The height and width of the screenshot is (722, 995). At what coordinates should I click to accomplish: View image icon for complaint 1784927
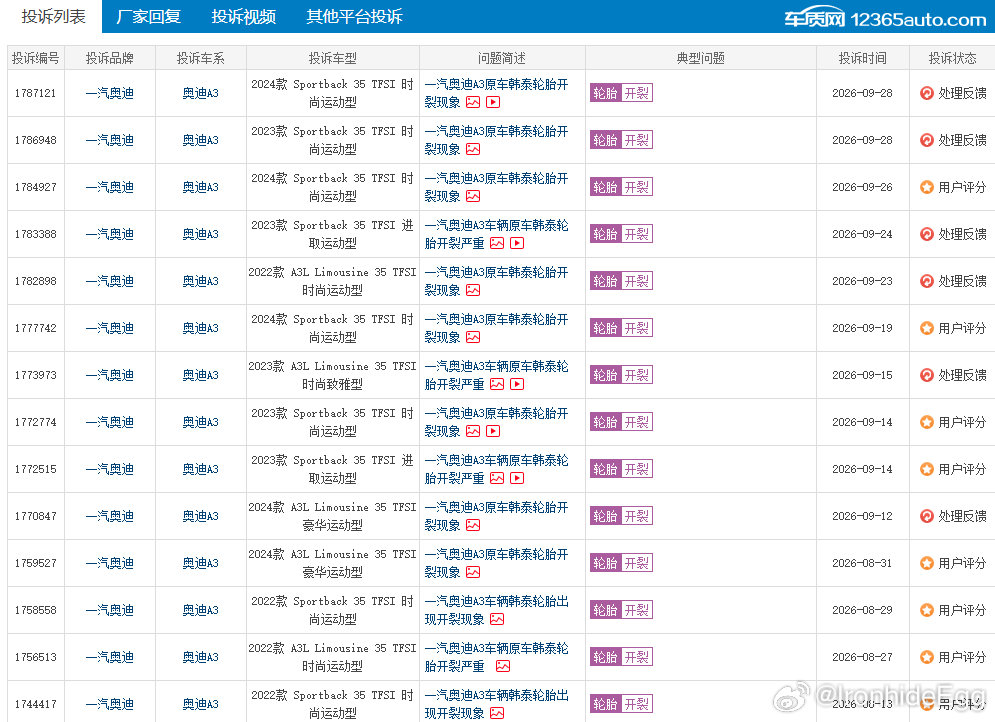point(473,196)
